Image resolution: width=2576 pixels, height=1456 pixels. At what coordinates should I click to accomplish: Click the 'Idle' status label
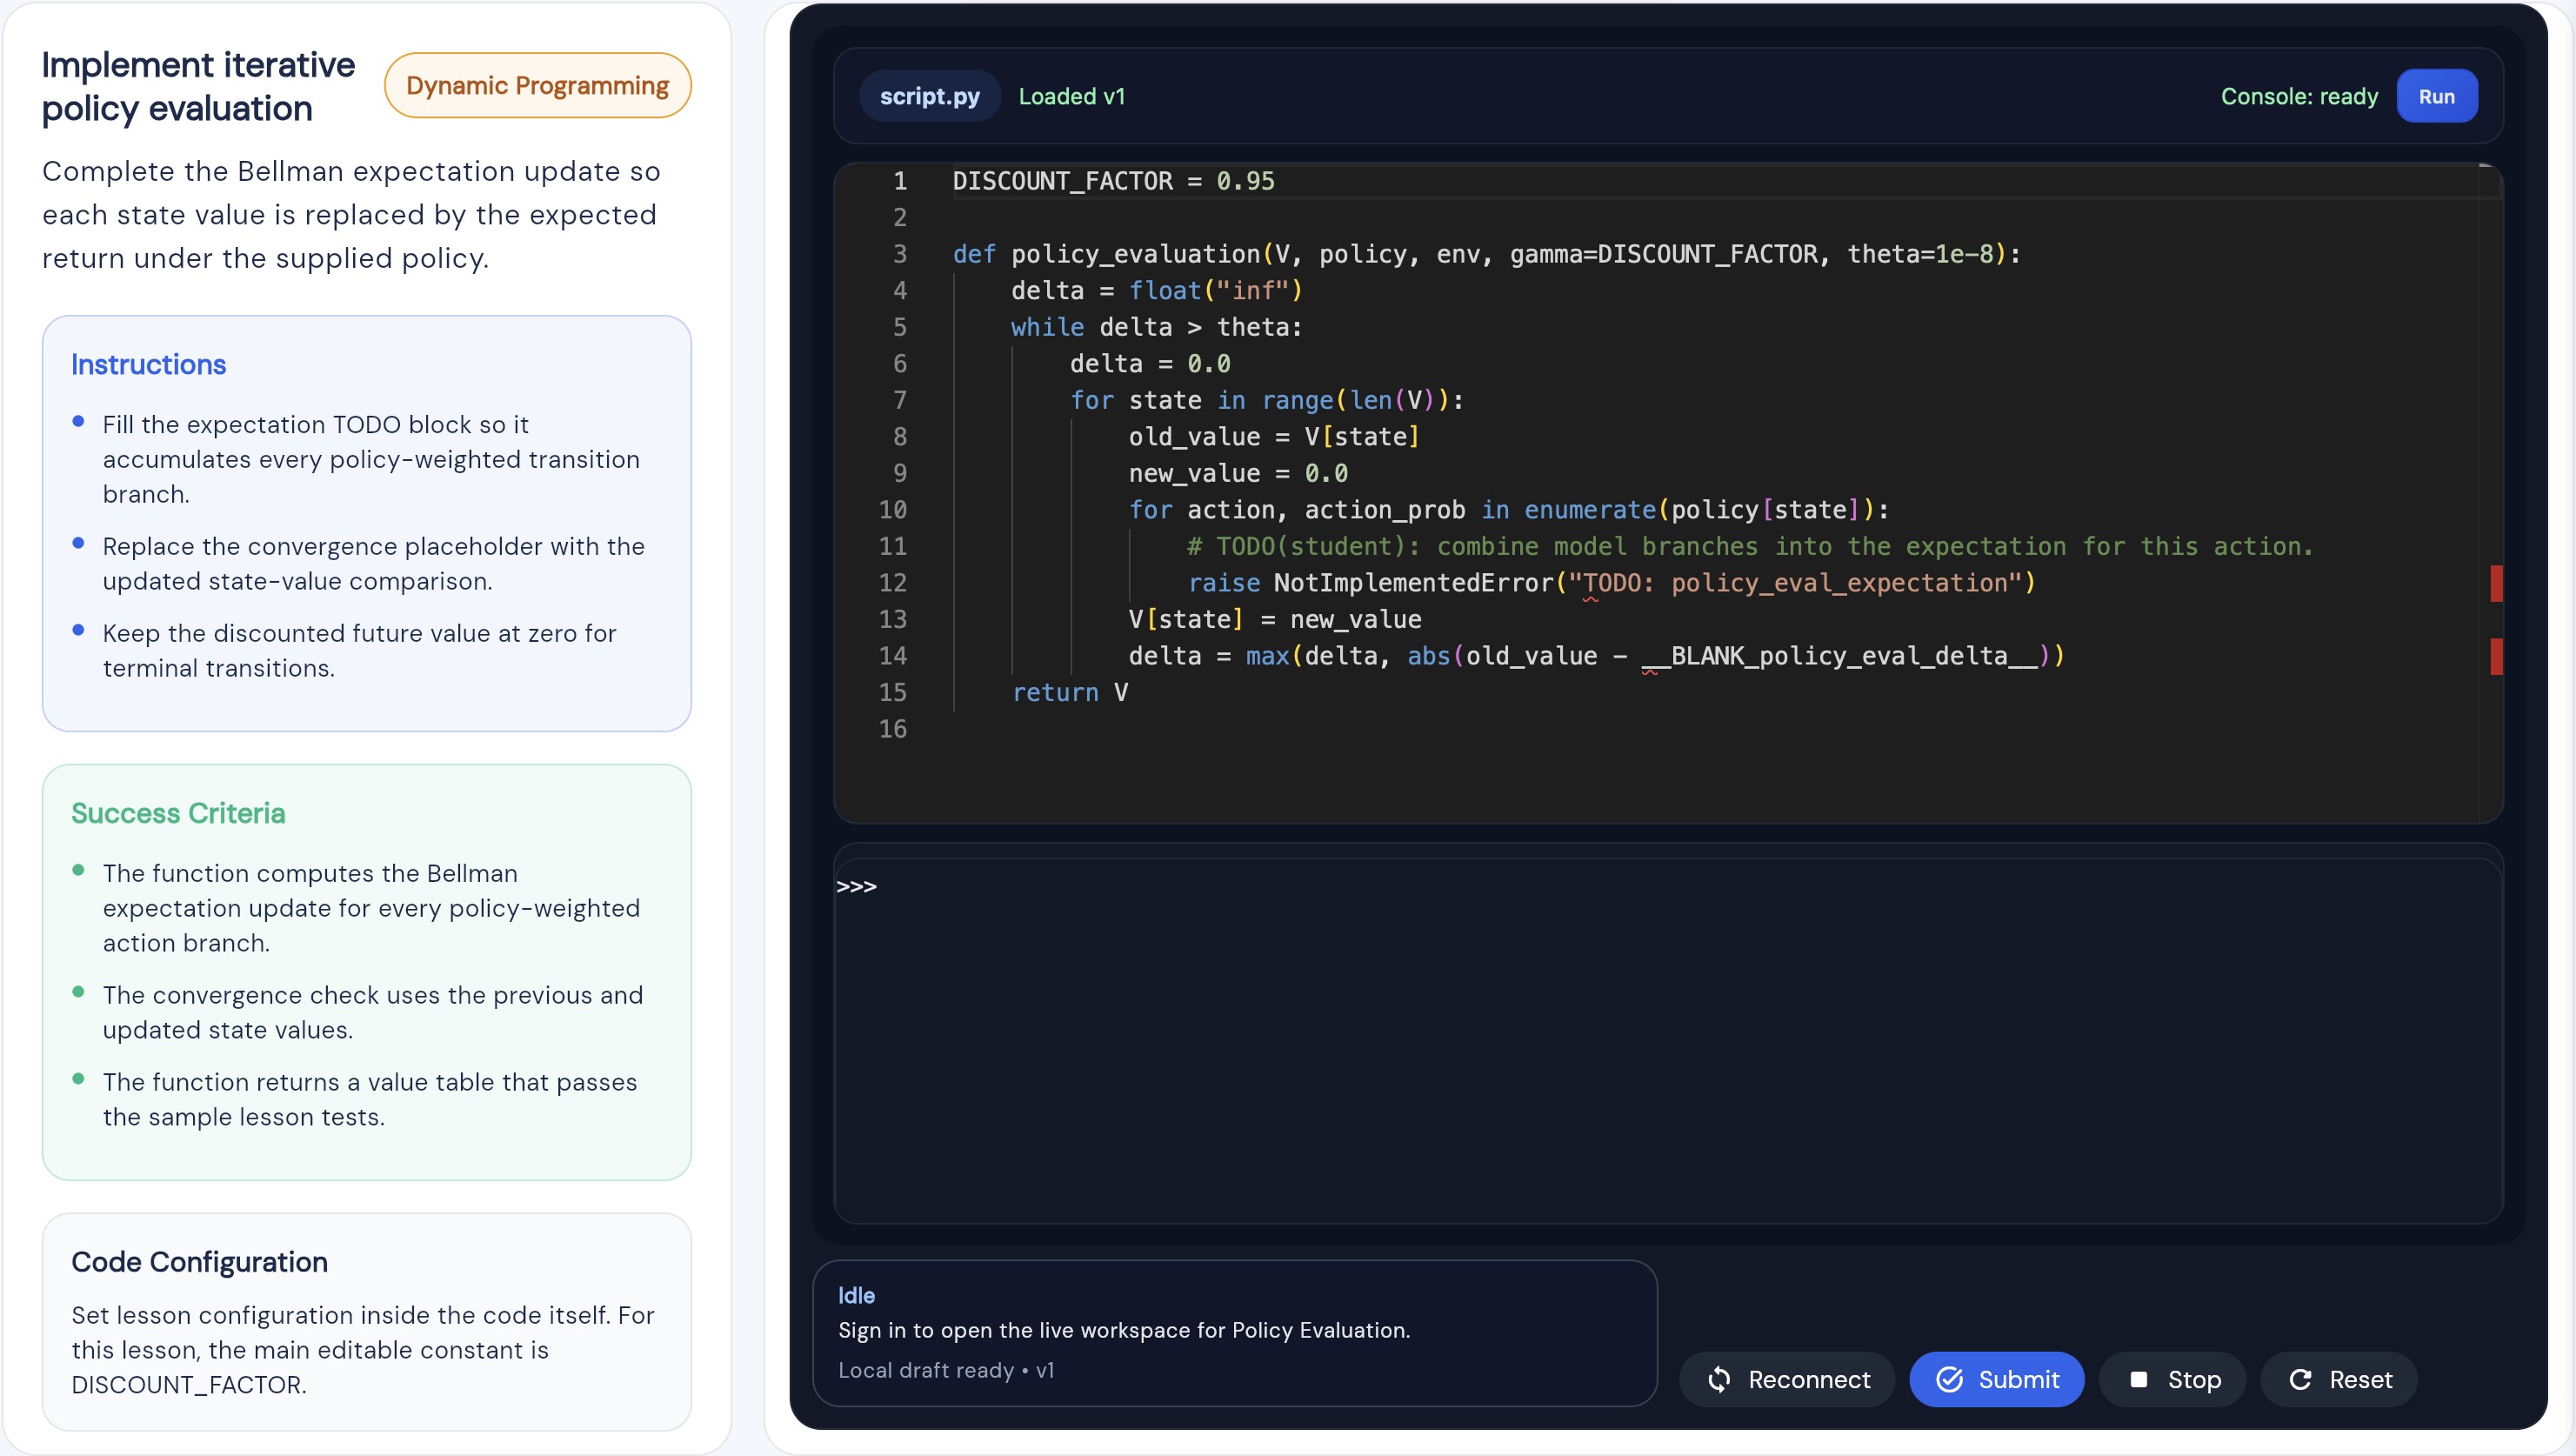[x=856, y=1295]
